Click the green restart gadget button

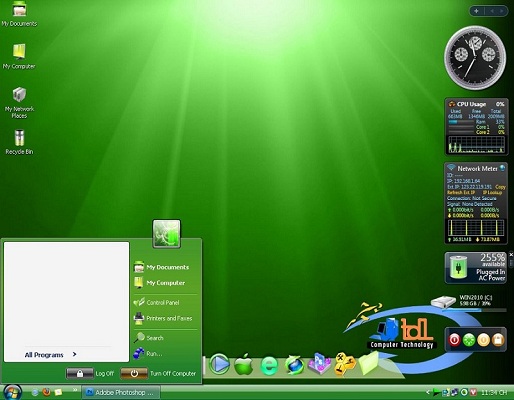pyautogui.click(x=469, y=340)
